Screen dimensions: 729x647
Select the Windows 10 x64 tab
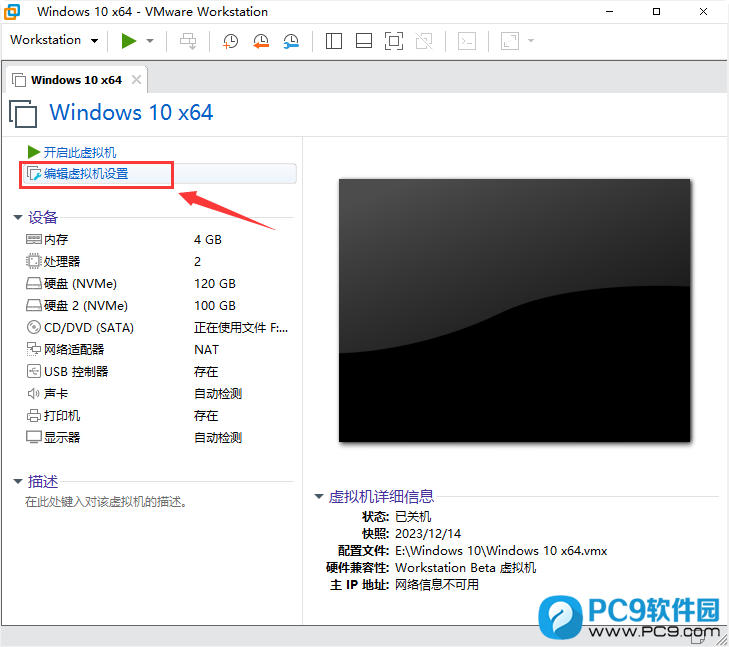pos(76,80)
